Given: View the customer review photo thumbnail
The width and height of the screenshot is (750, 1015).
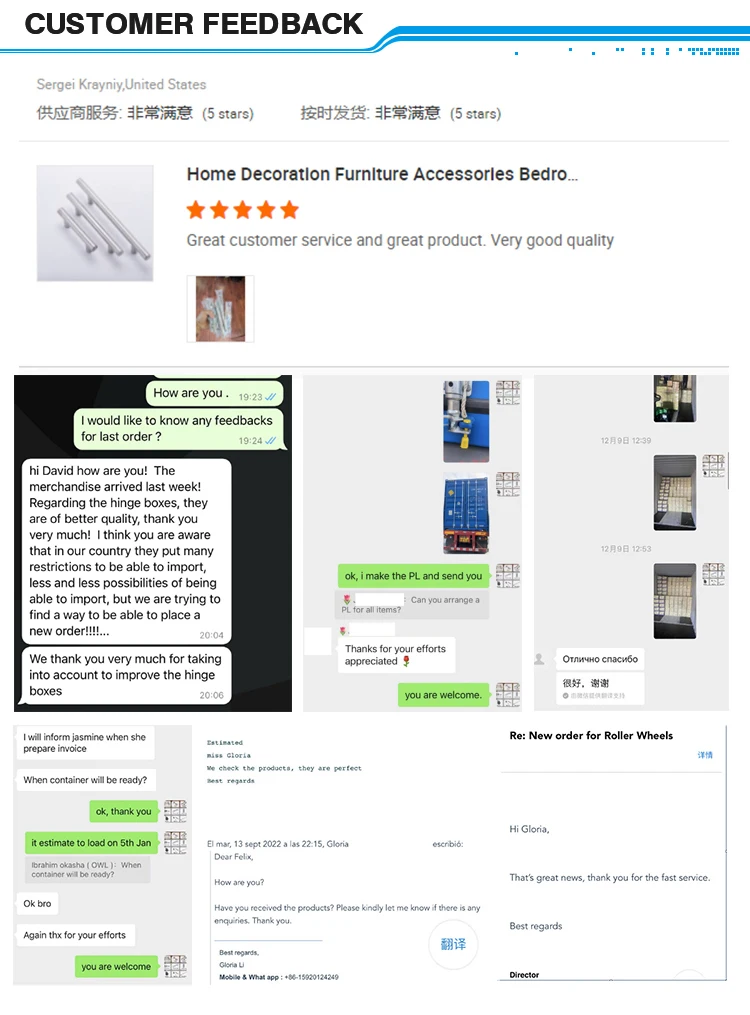Looking at the screenshot, I should [220, 309].
